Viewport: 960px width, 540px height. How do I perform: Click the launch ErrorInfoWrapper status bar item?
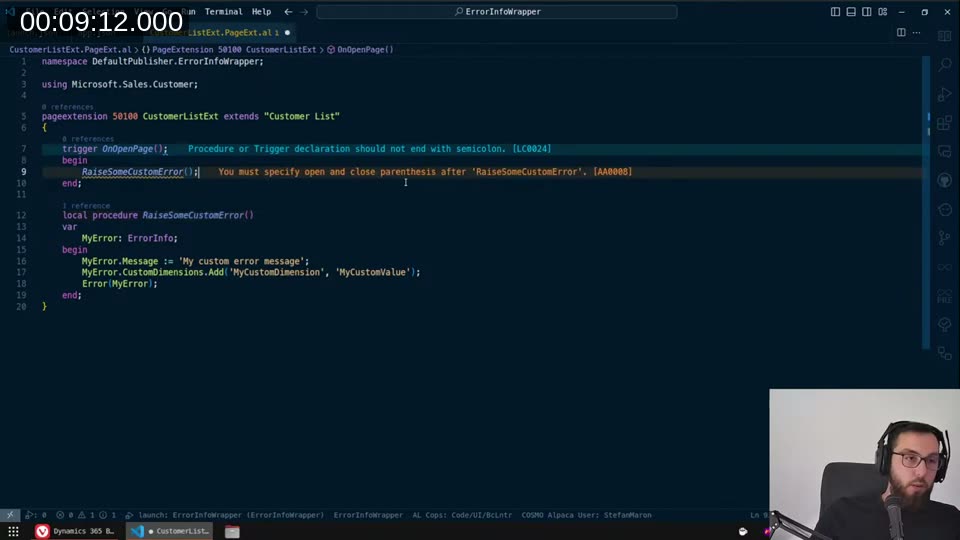tap(229, 515)
